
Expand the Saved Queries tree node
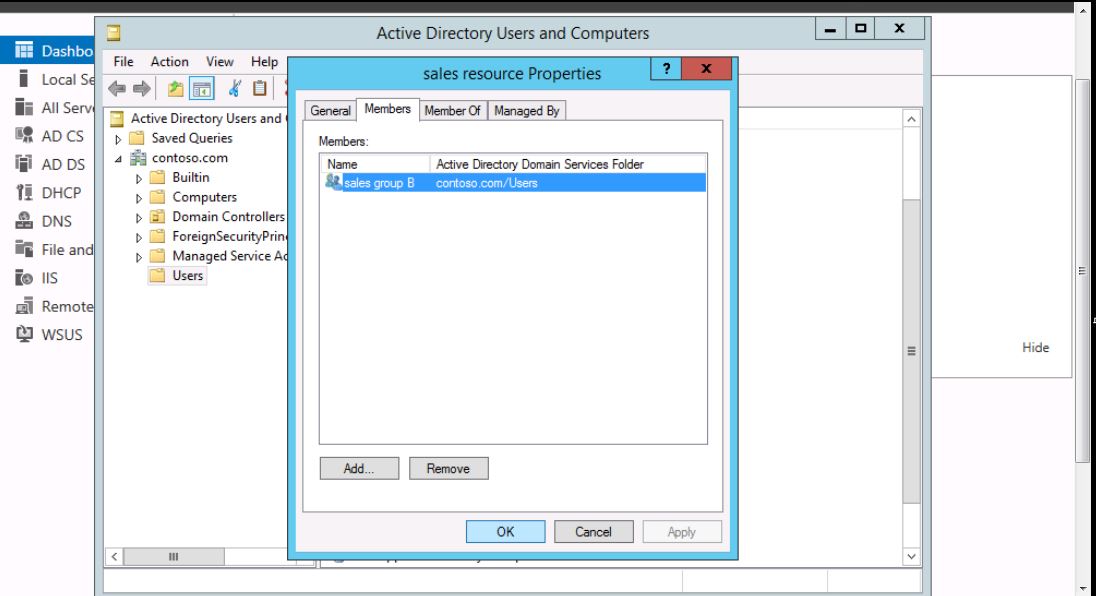pyautogui.click(x=118, y=139)
